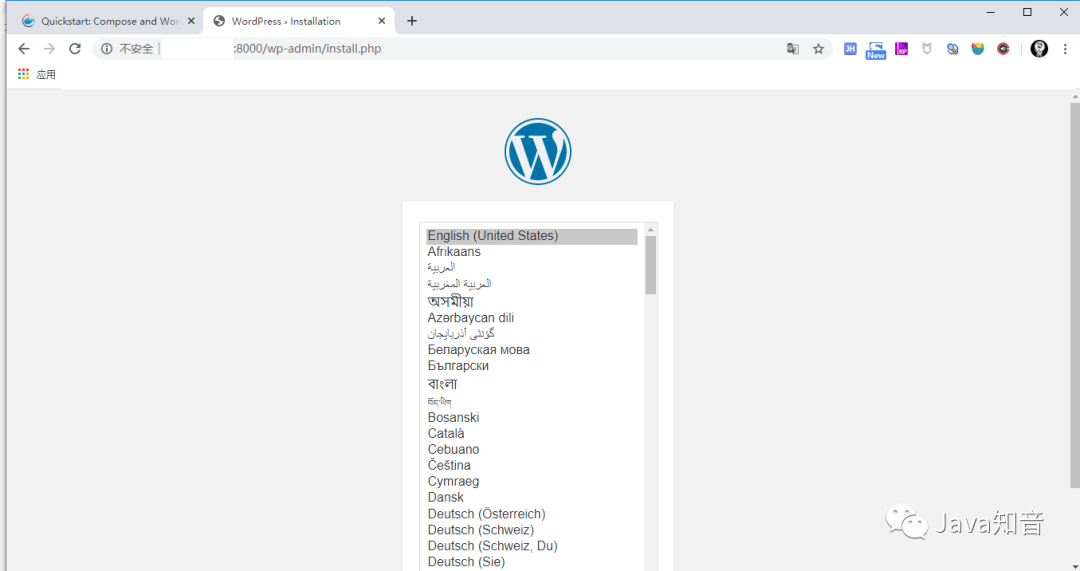Select Dansk language option
This screenshot has width=1080, height=571.
click(x=446, y=497)
